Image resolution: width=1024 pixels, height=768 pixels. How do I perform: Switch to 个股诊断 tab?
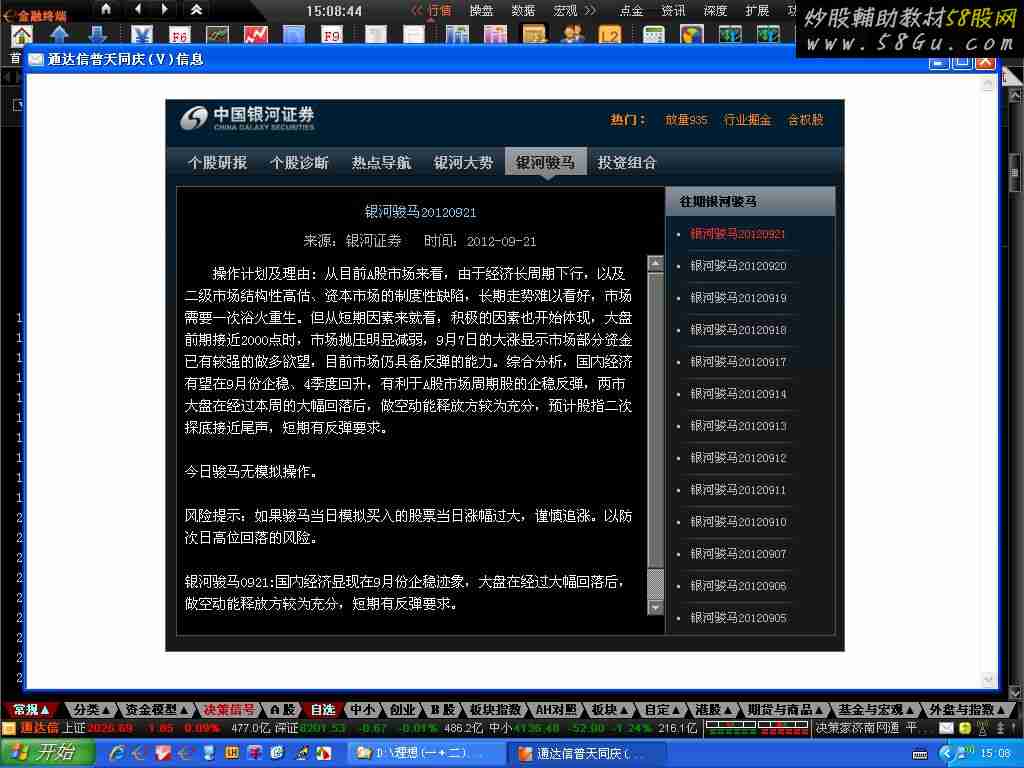pyautogui.click(x=299, y=162)
